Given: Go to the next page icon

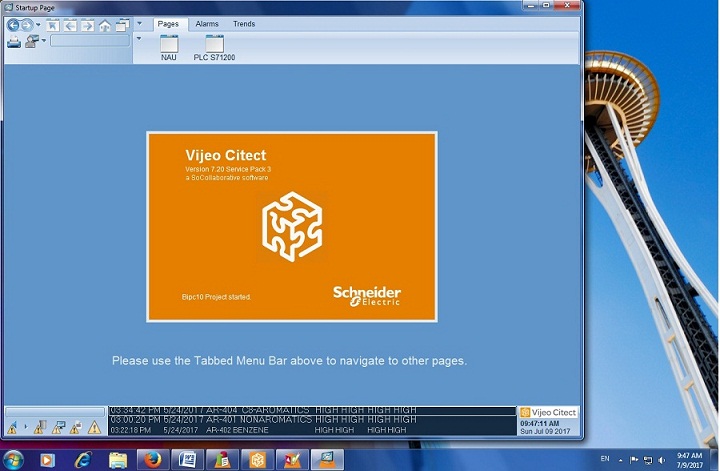Looking at the screenshot, I should [87, 25].
